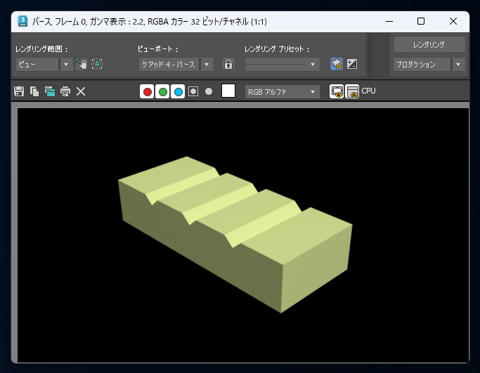Copy the rendered image to clipboard

[x=34, y=91]
